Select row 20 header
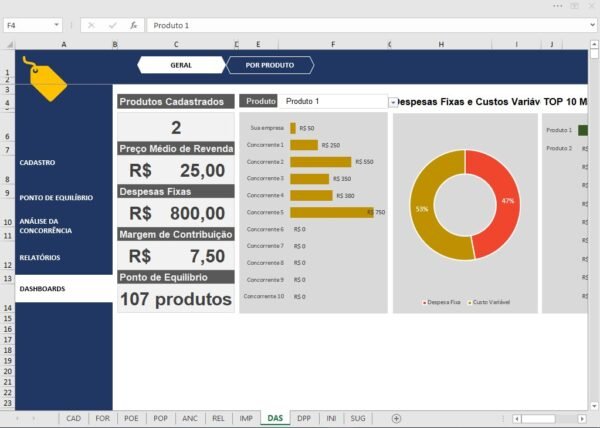Screen dimensions: 600x428 7,371
